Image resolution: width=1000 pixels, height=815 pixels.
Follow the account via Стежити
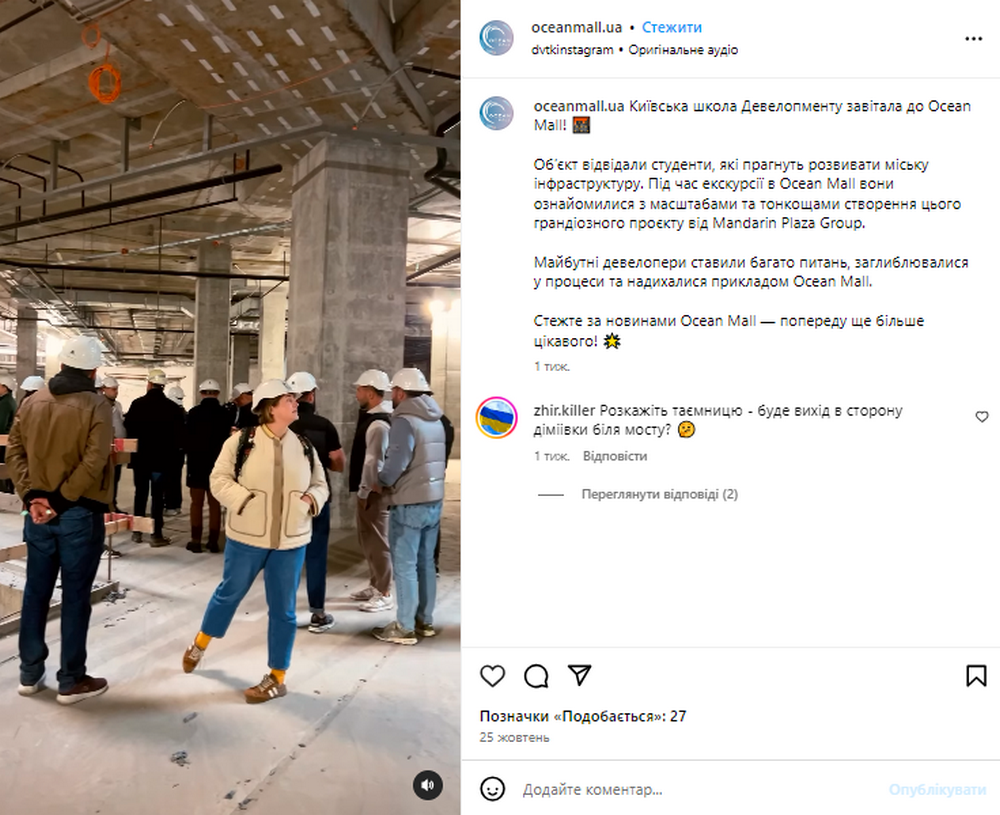pyautogui.click(x=672, y=27)
